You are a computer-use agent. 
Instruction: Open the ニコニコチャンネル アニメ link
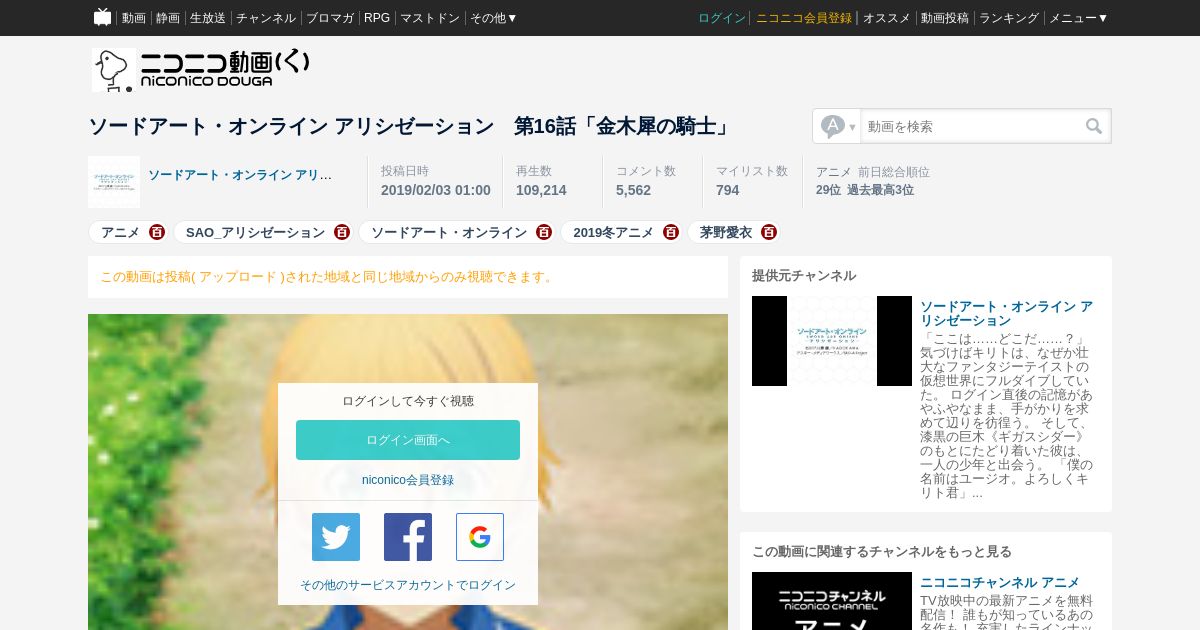click(1000, 582)
